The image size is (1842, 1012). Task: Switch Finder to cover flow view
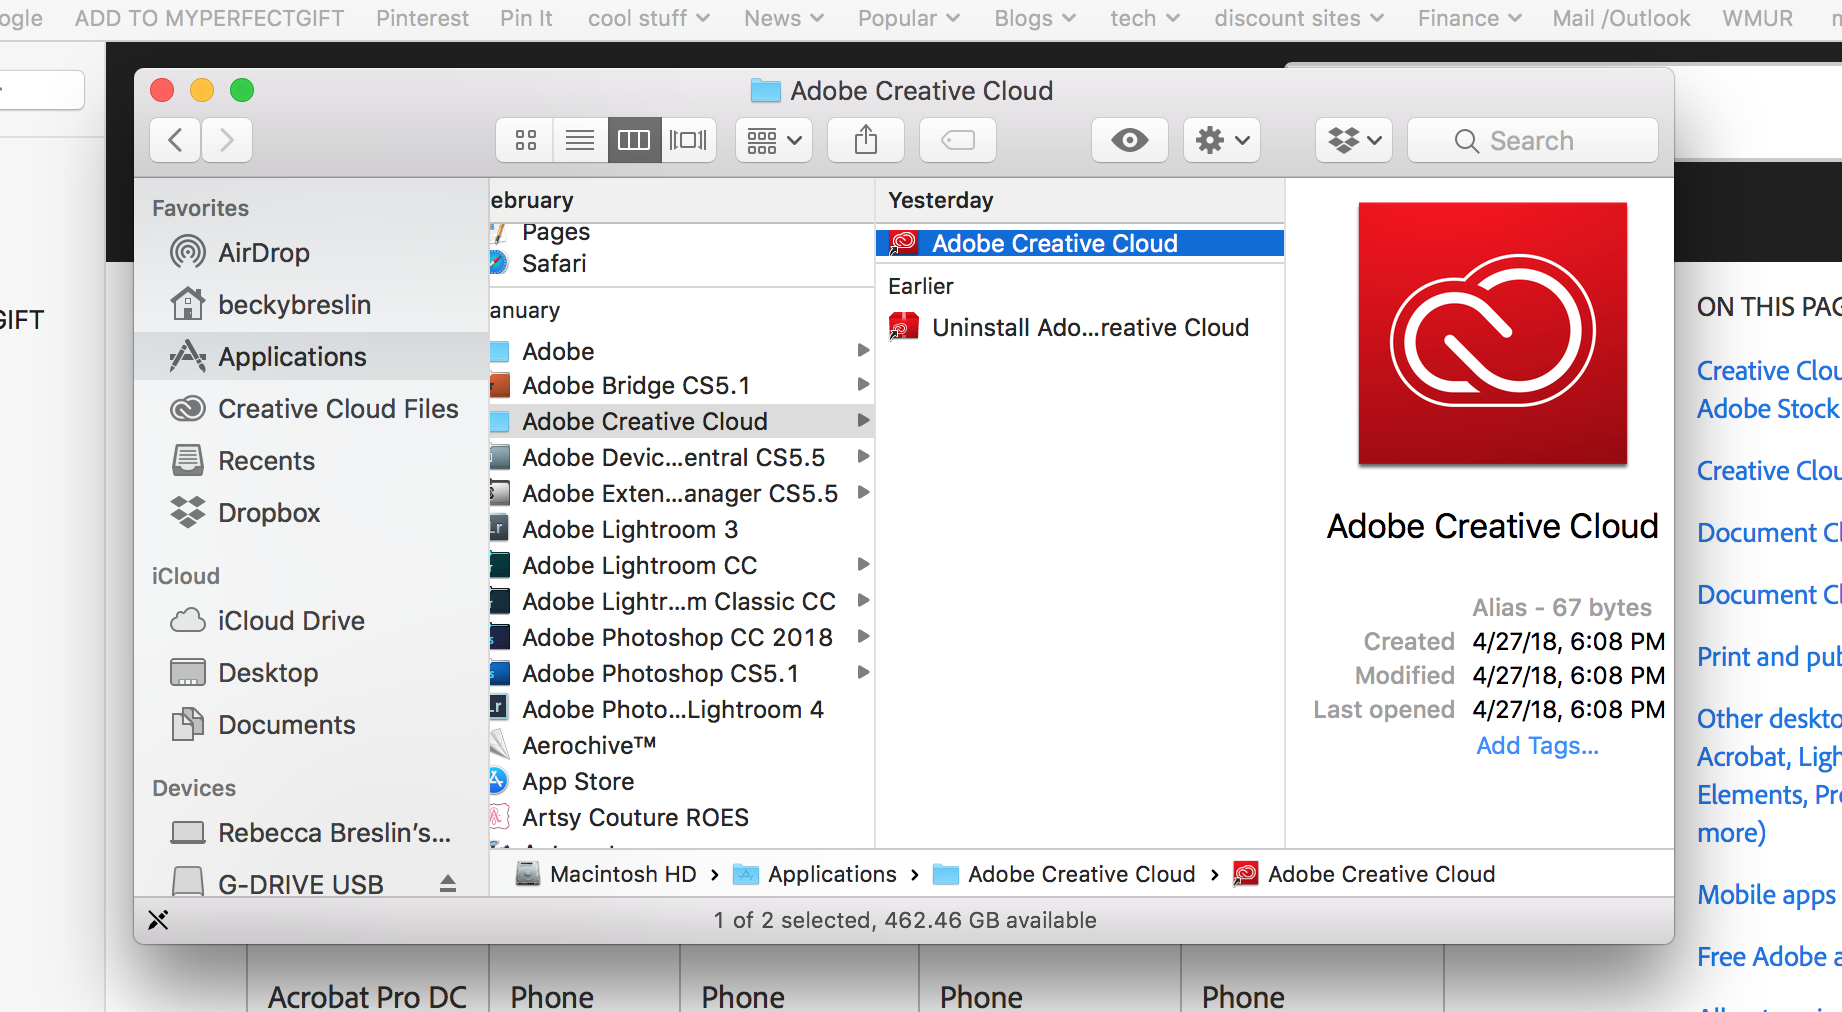click(x=688, y=140)
